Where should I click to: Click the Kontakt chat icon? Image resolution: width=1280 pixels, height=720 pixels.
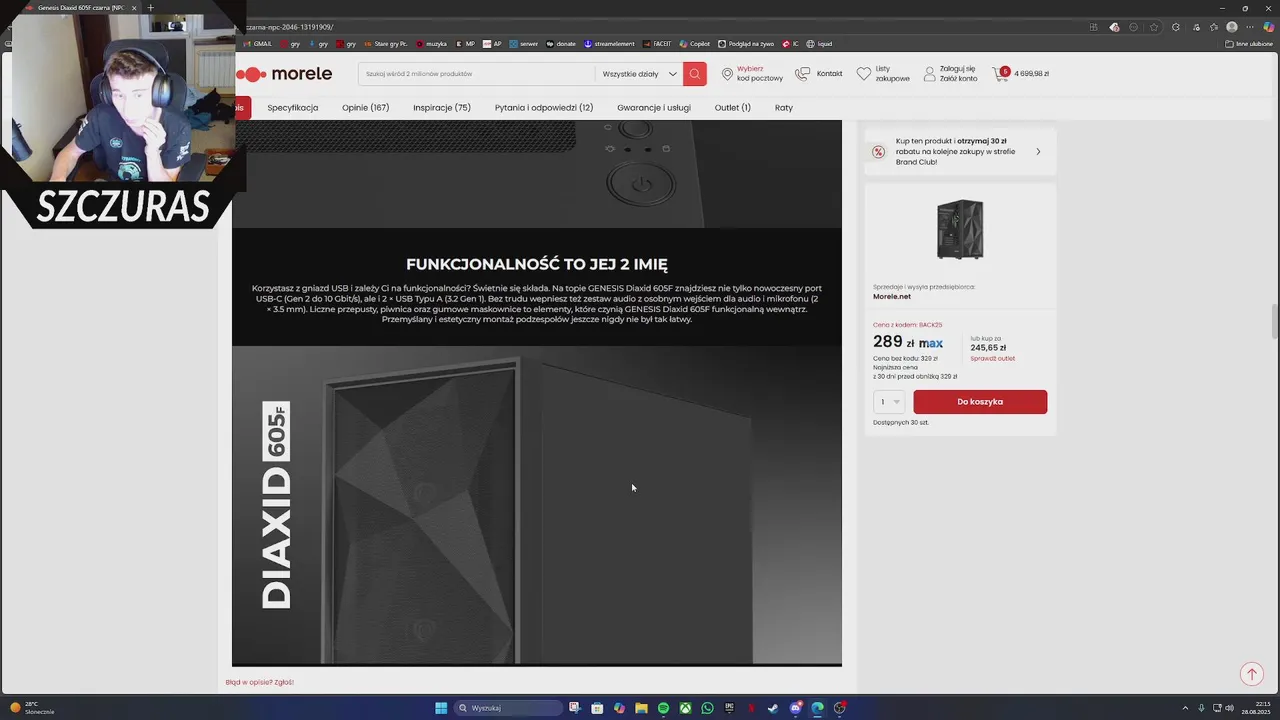[803, 74]
